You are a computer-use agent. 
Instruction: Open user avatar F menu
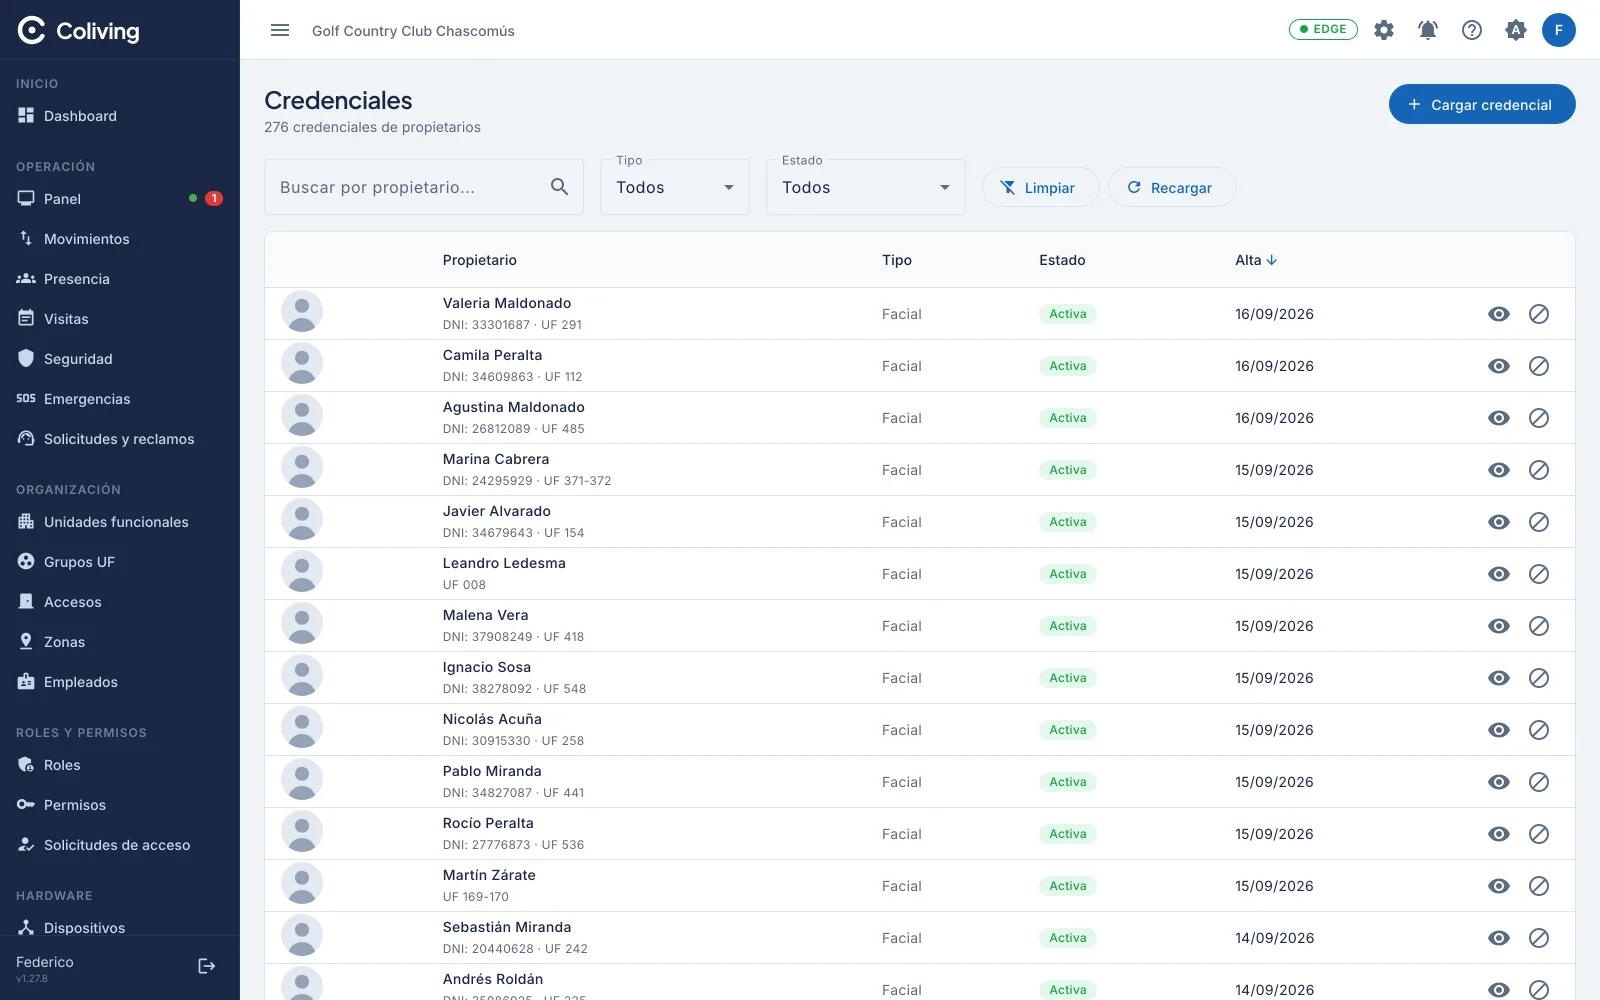[1559, 30]
